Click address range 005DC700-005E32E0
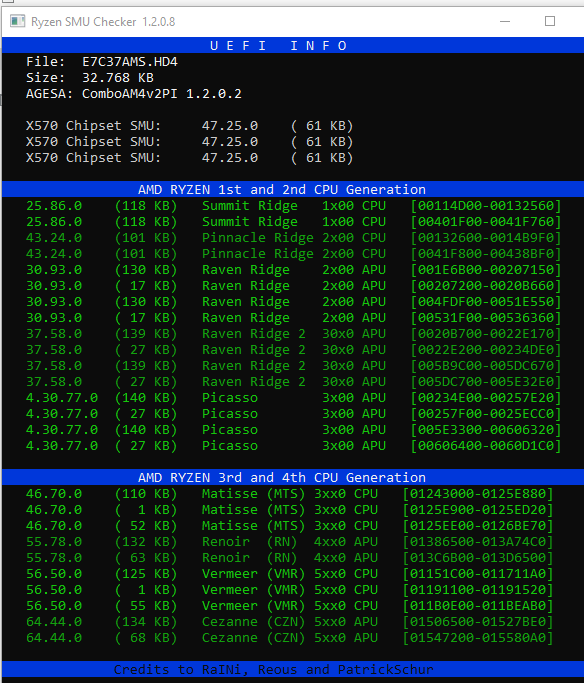 486,382
